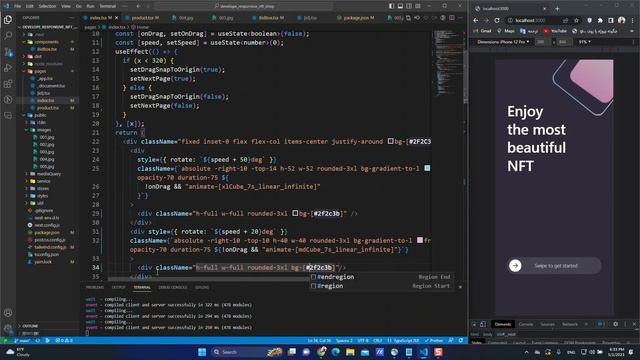Click the Swipe to get started button
640x360 pixels.
point(554,266)
